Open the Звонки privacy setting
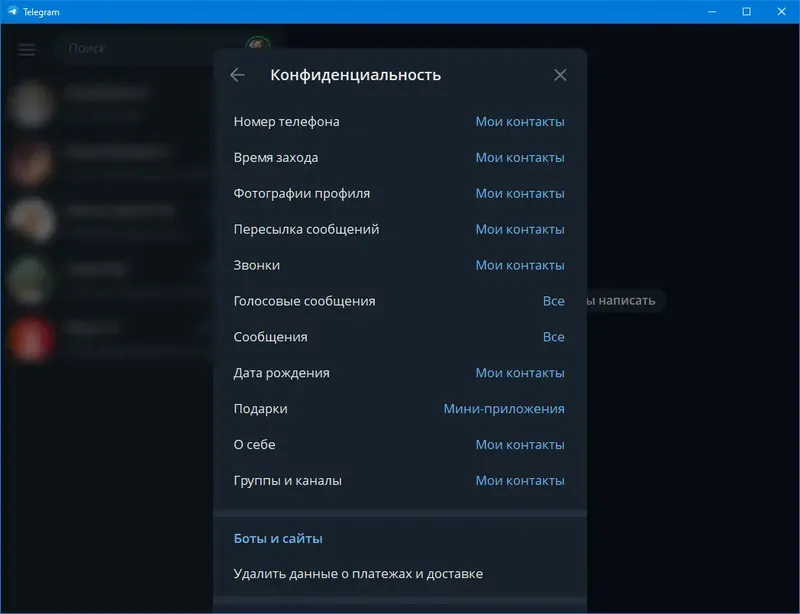 click(399, 265)
